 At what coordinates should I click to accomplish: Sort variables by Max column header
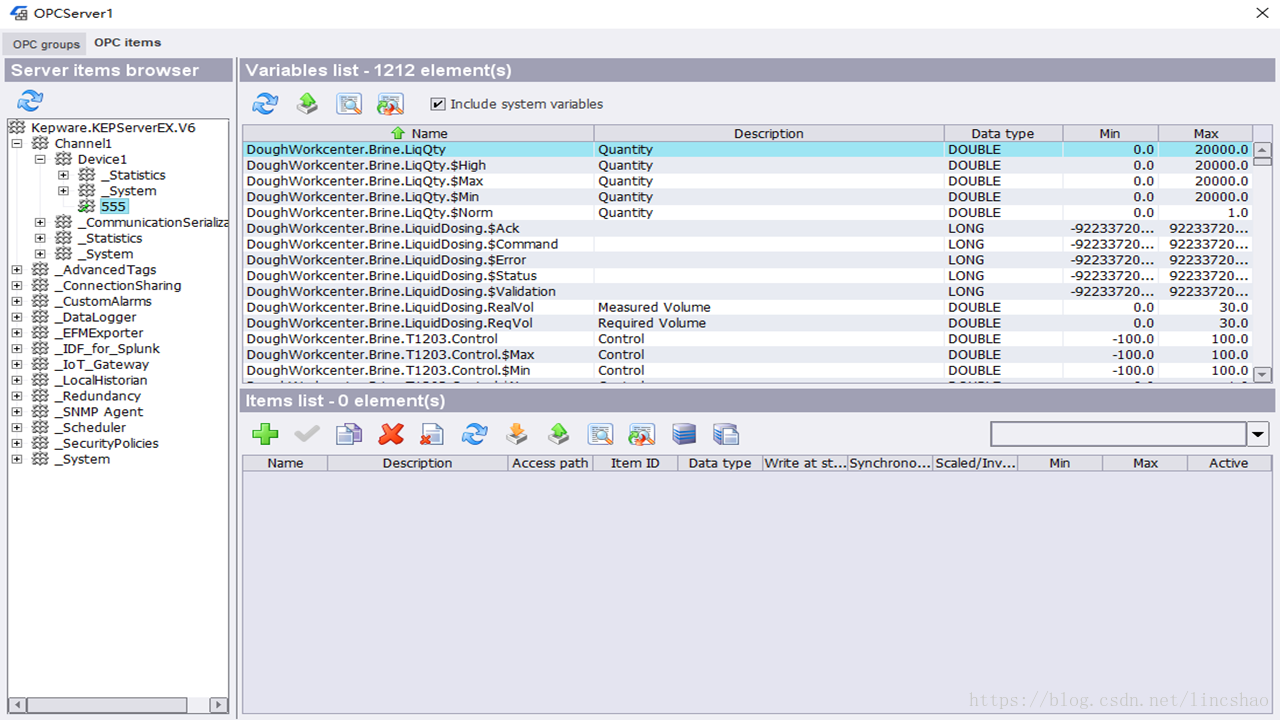click(1206, 133)
